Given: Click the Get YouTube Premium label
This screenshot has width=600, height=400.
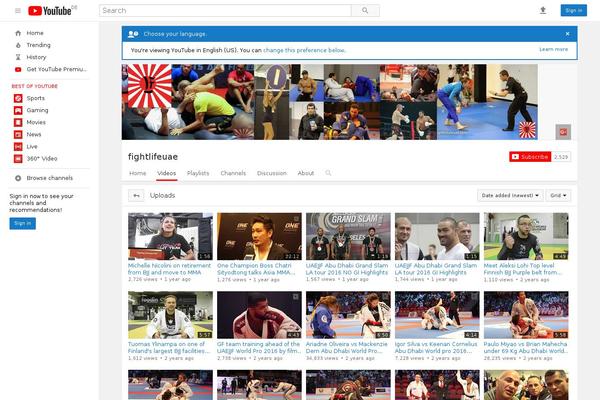Looking at the screenshot, I should pos(57,69).
